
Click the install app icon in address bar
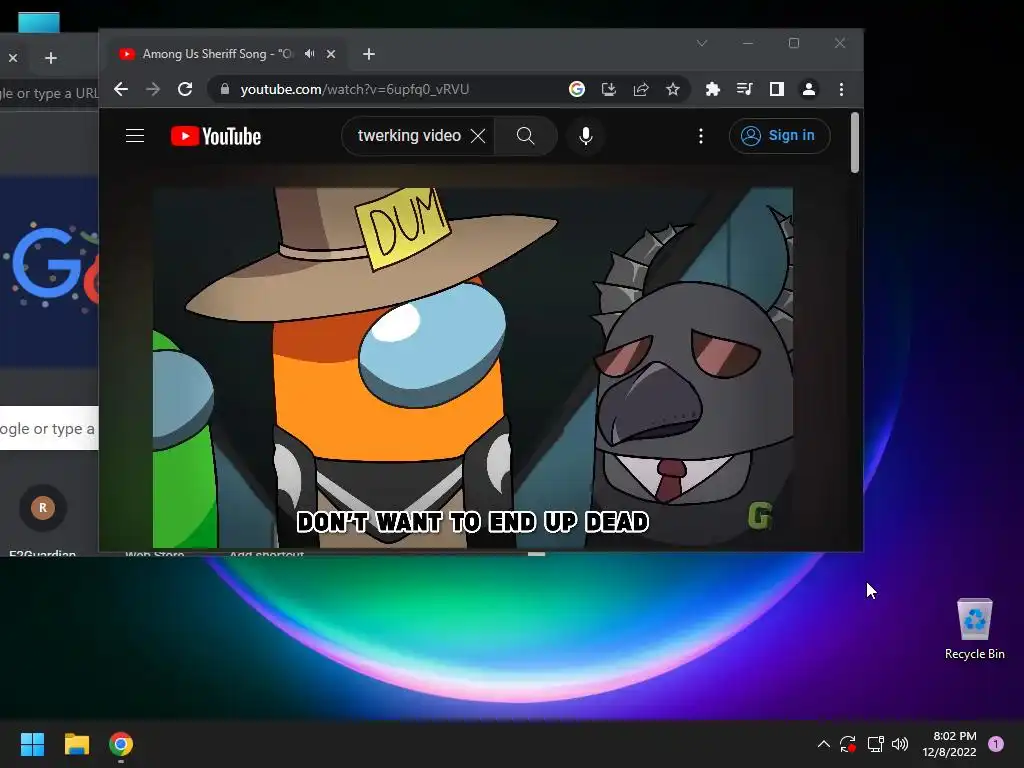pyautogui.click(x=609, y=89)
